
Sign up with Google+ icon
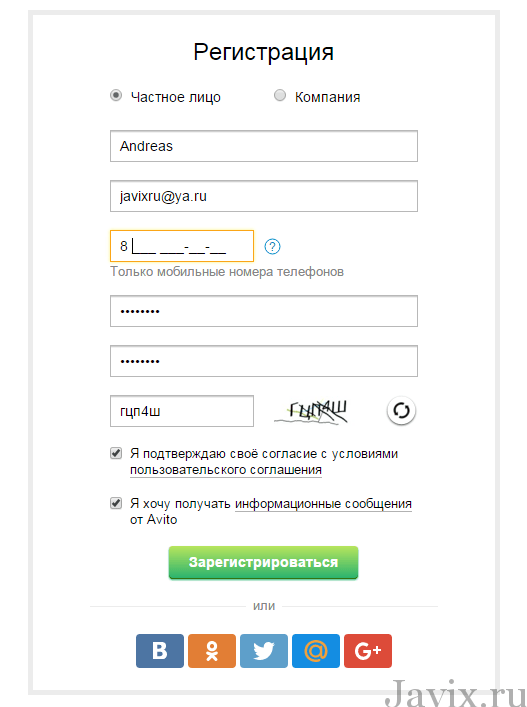(x=368, y=651)
